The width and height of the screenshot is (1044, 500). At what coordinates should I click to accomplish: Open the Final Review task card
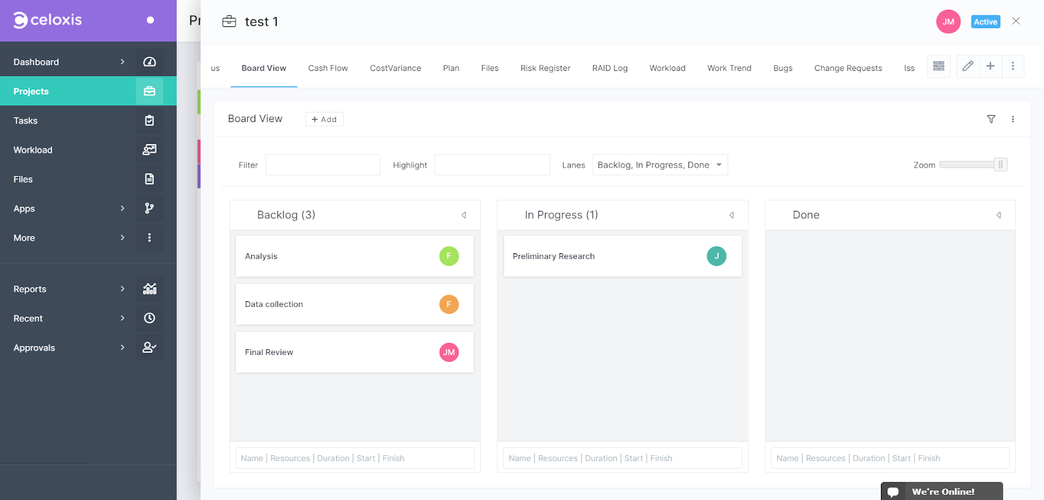355,352
